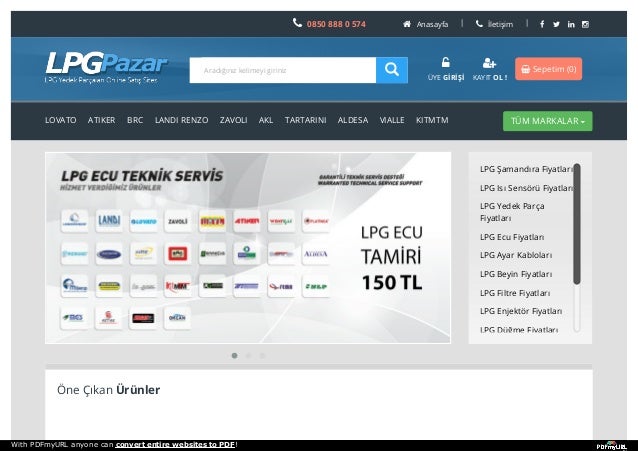Open TARTARINI brand menu
The height and width of the screenshot is (451, 638).
pyautogui.click(x=305, y=120)
